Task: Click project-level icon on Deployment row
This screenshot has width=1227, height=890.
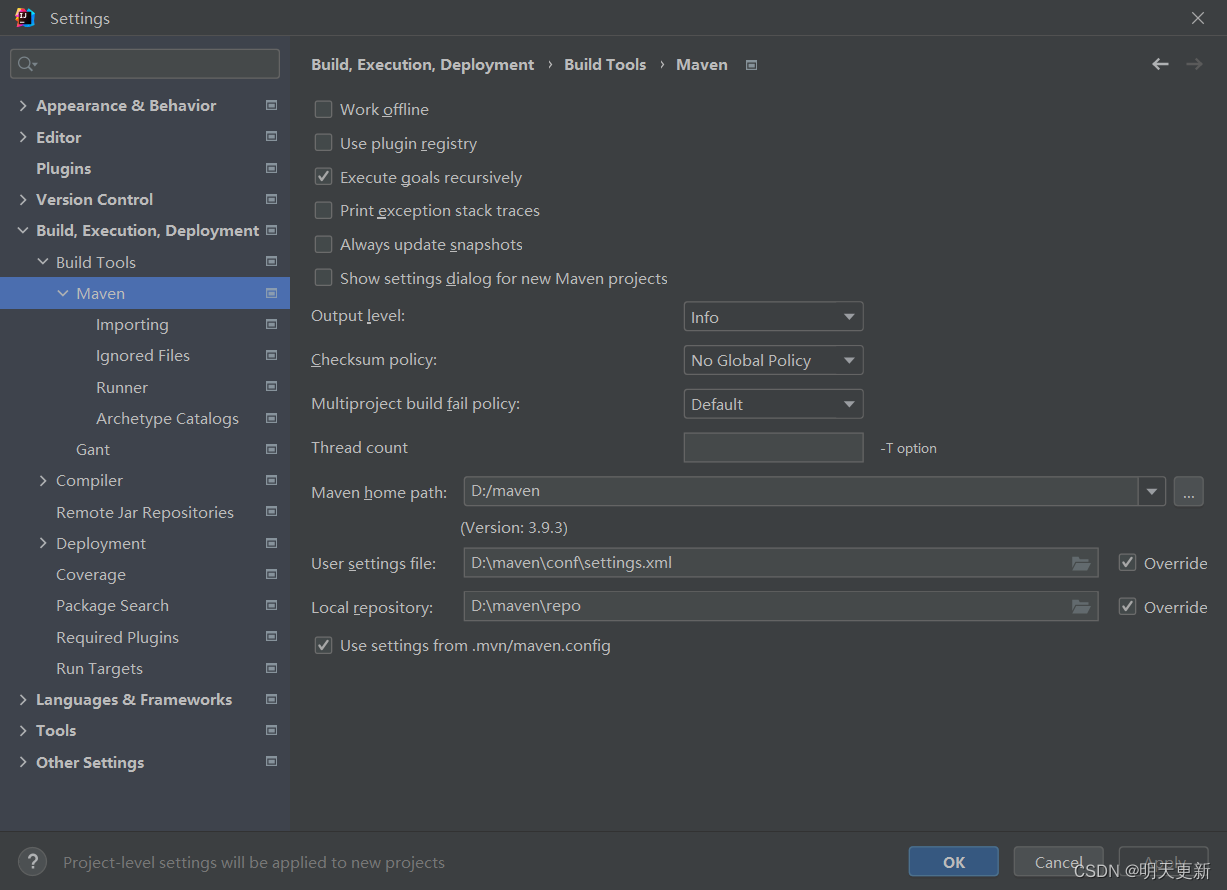Action: tap(271, 543)
